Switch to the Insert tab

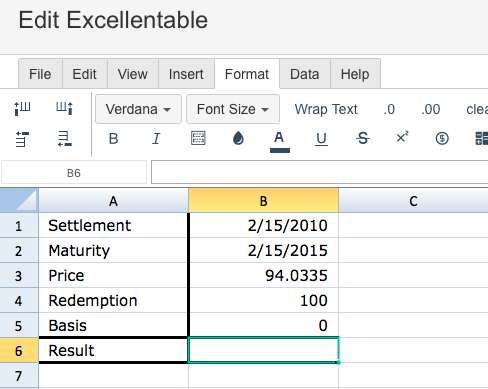[x=186, y=74]
